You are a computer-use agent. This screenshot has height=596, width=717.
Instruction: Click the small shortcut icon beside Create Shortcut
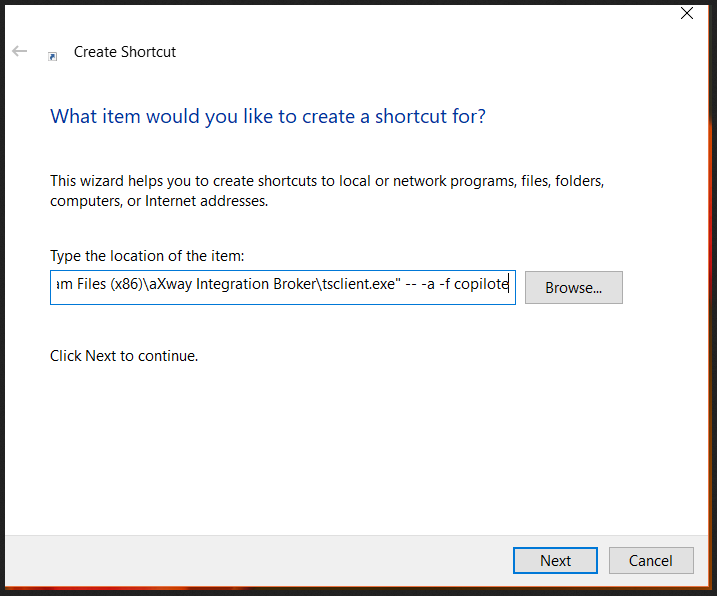coord(53,57)
